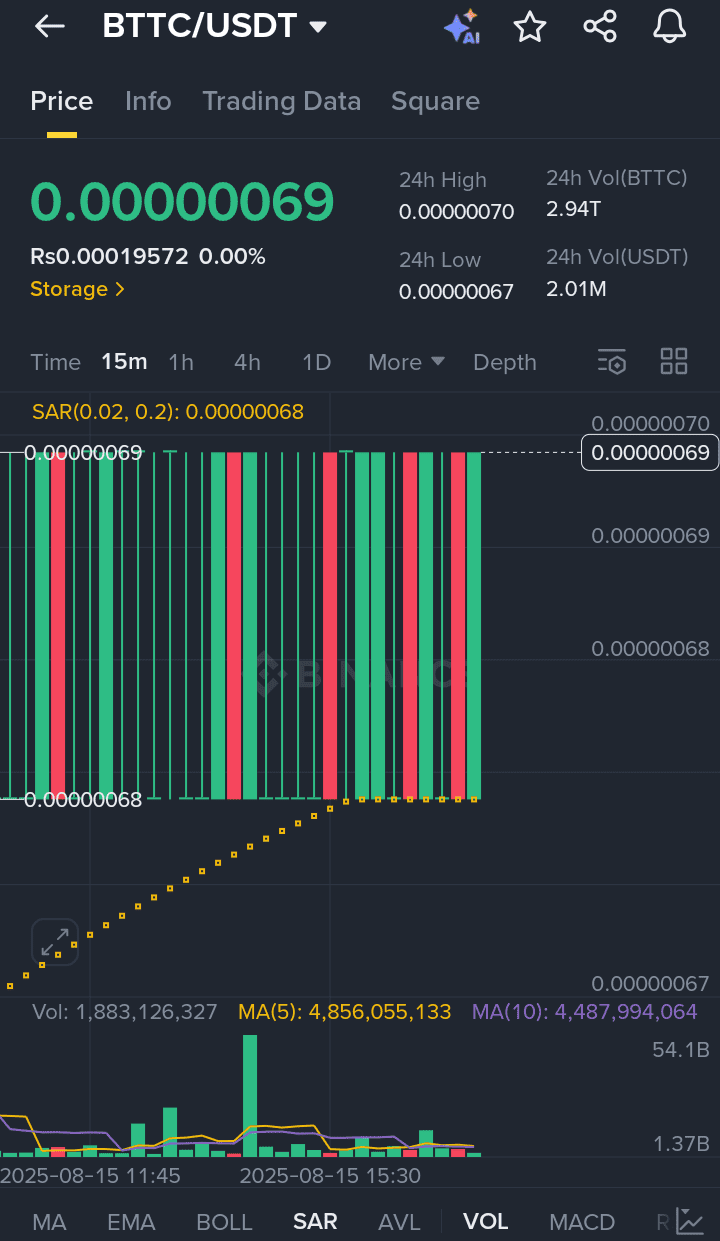Switch to the Info tab
The height and width of the screenshot is (1241, 720).
[x=148, y=101]
